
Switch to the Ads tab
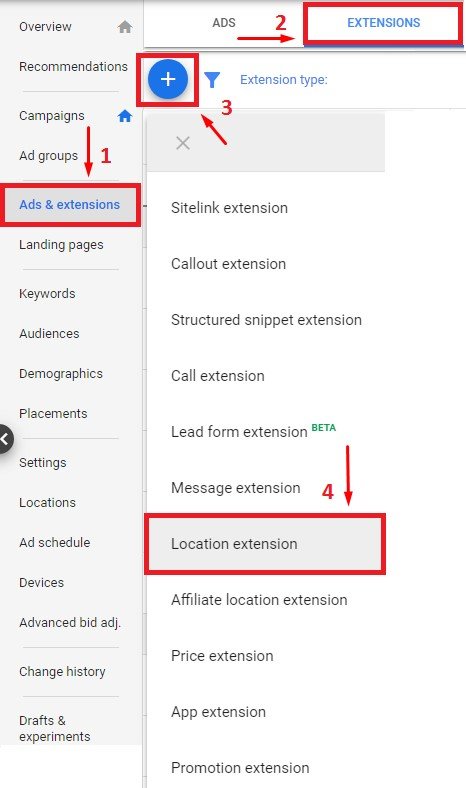224,23
